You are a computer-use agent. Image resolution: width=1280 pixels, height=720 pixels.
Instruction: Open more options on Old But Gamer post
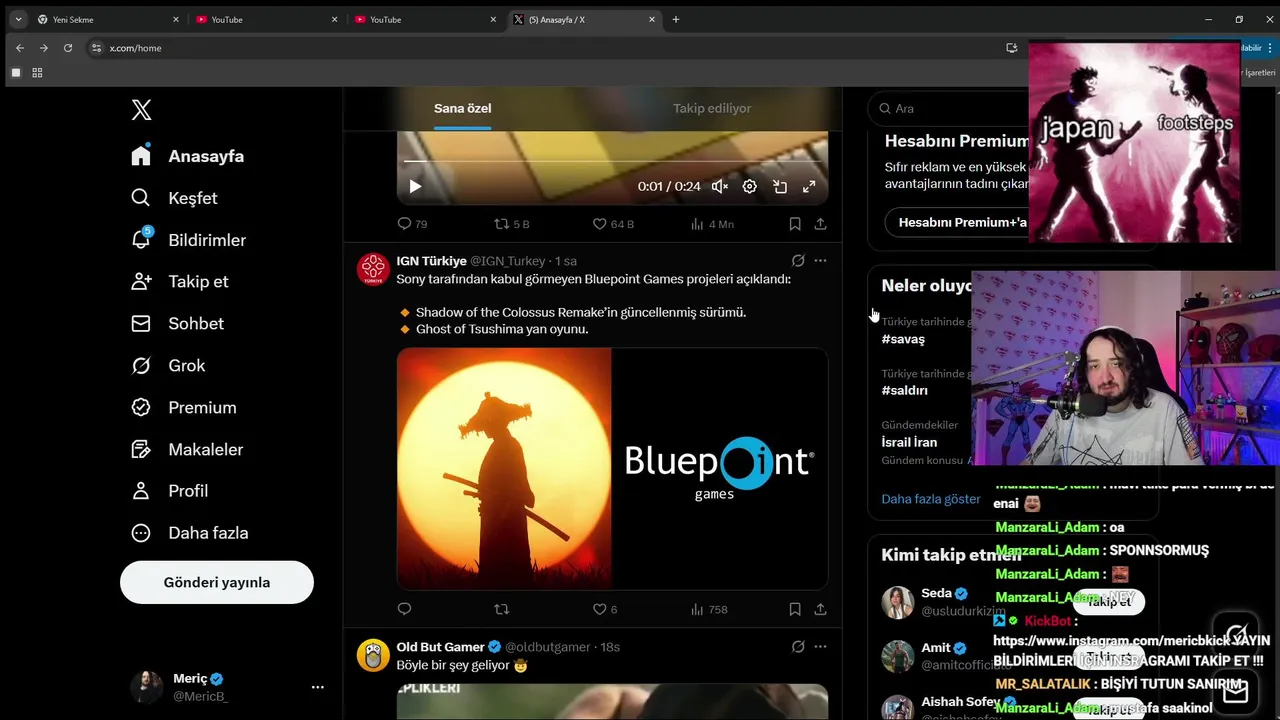pos(820,647)
